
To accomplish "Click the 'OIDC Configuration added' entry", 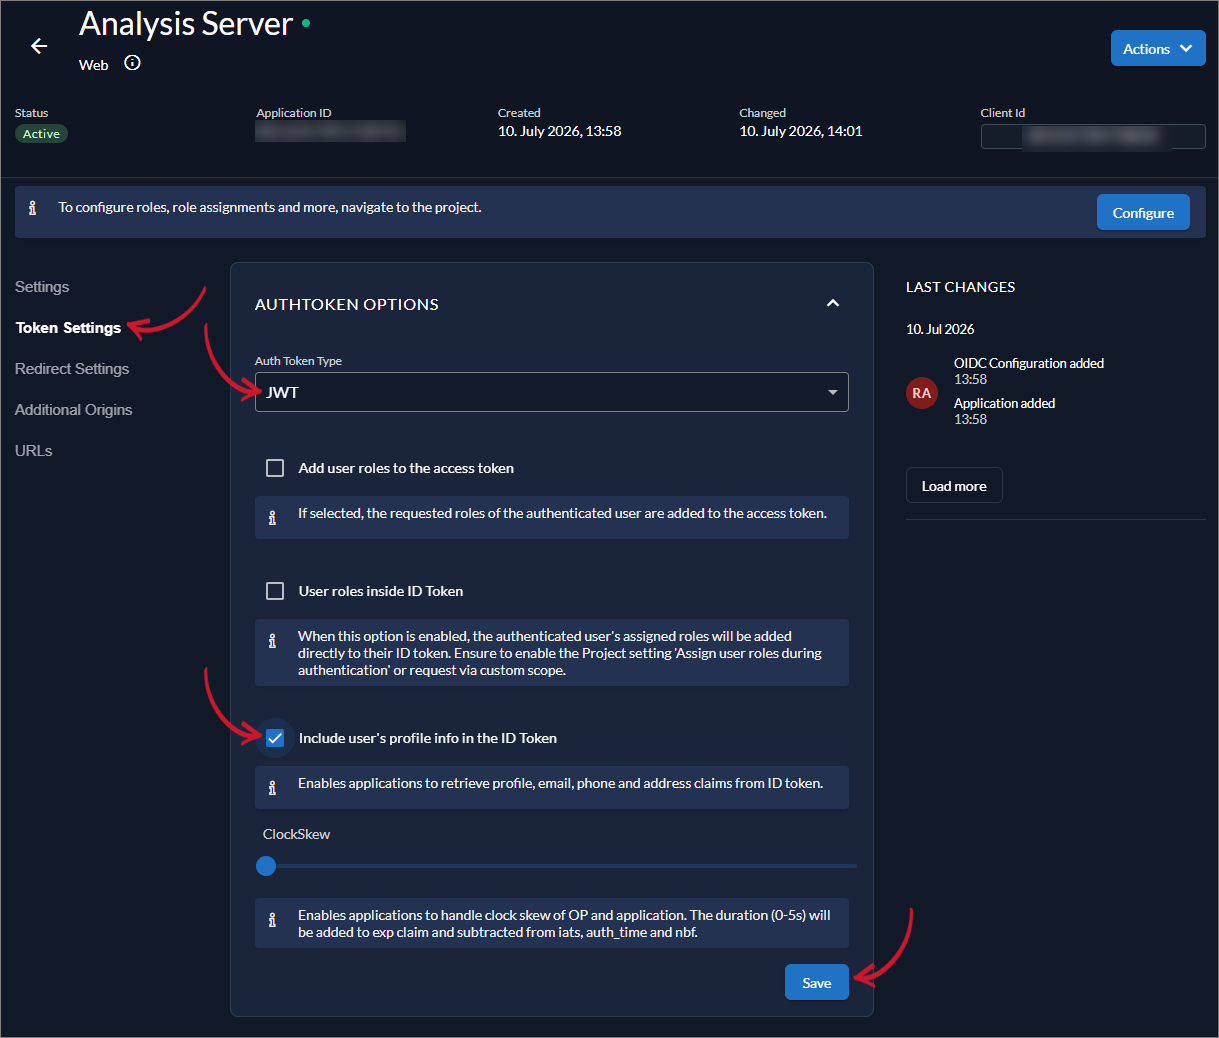I will pyautogui.click(x=1029, y=363).
